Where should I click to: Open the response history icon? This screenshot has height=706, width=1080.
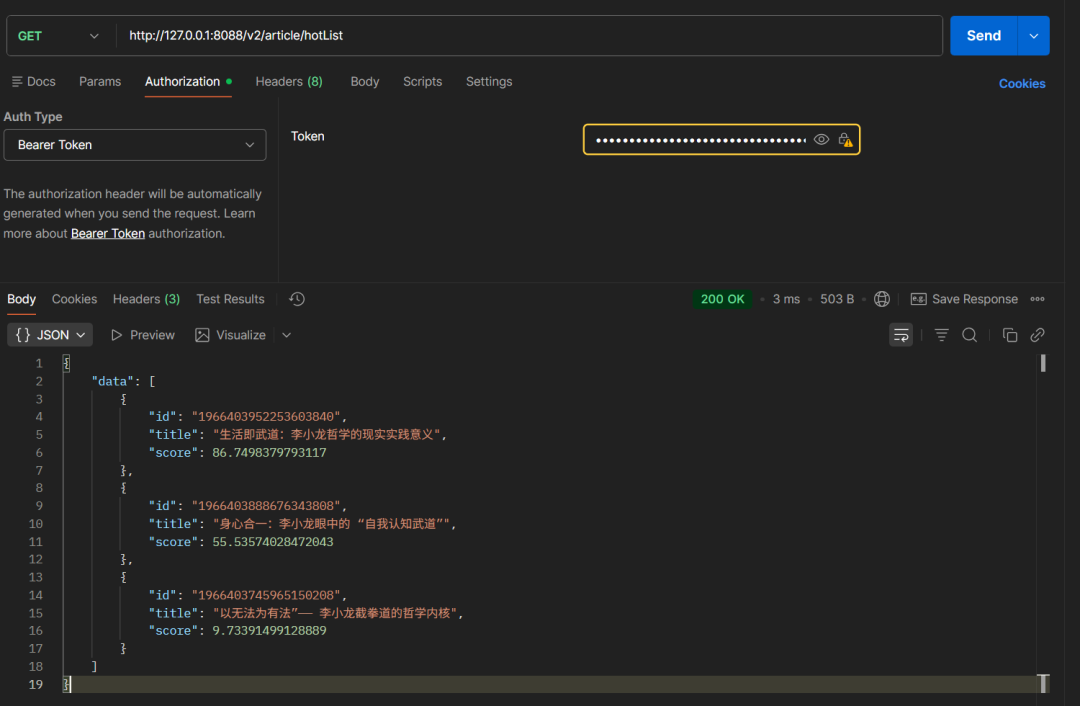coord(297,299)
